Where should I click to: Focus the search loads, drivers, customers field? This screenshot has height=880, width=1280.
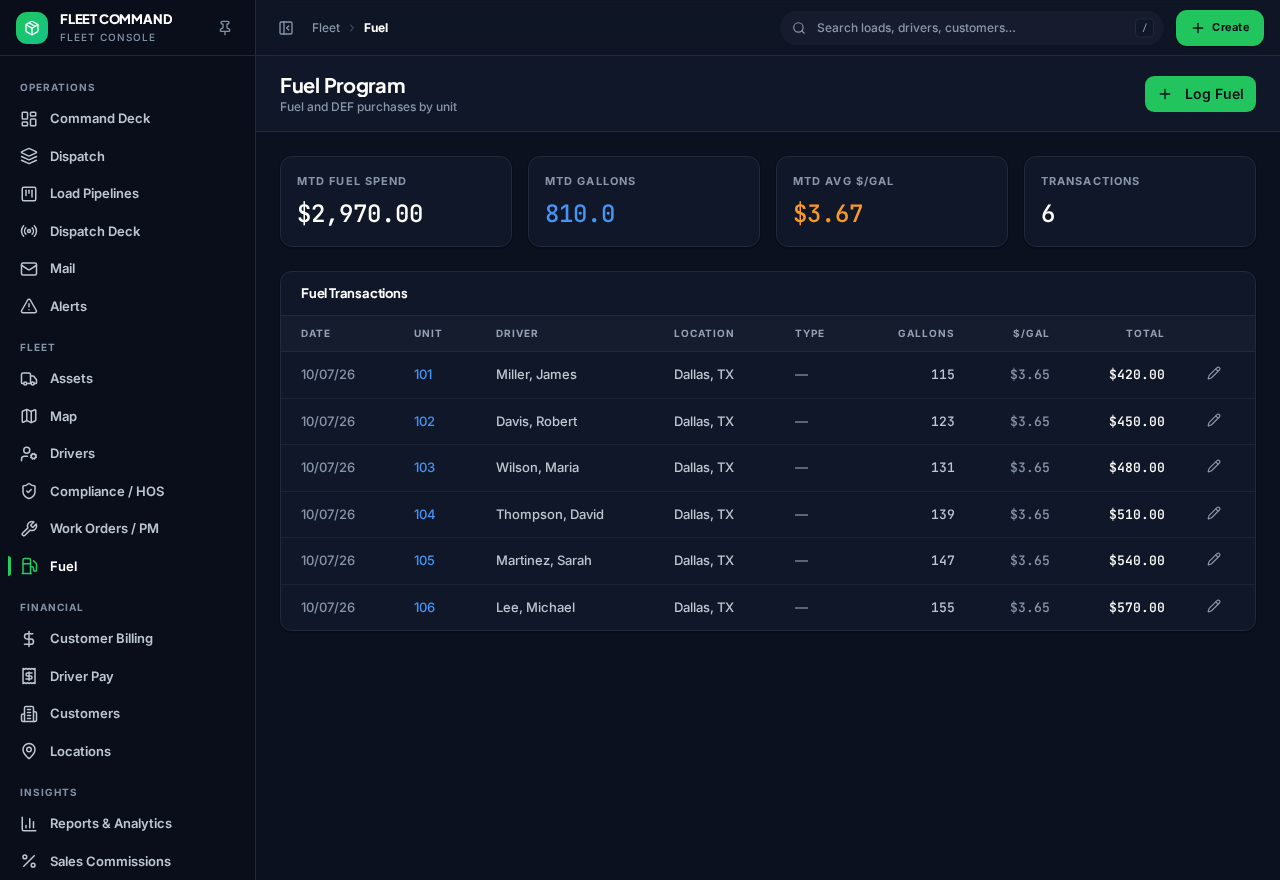tap(972, 28)
